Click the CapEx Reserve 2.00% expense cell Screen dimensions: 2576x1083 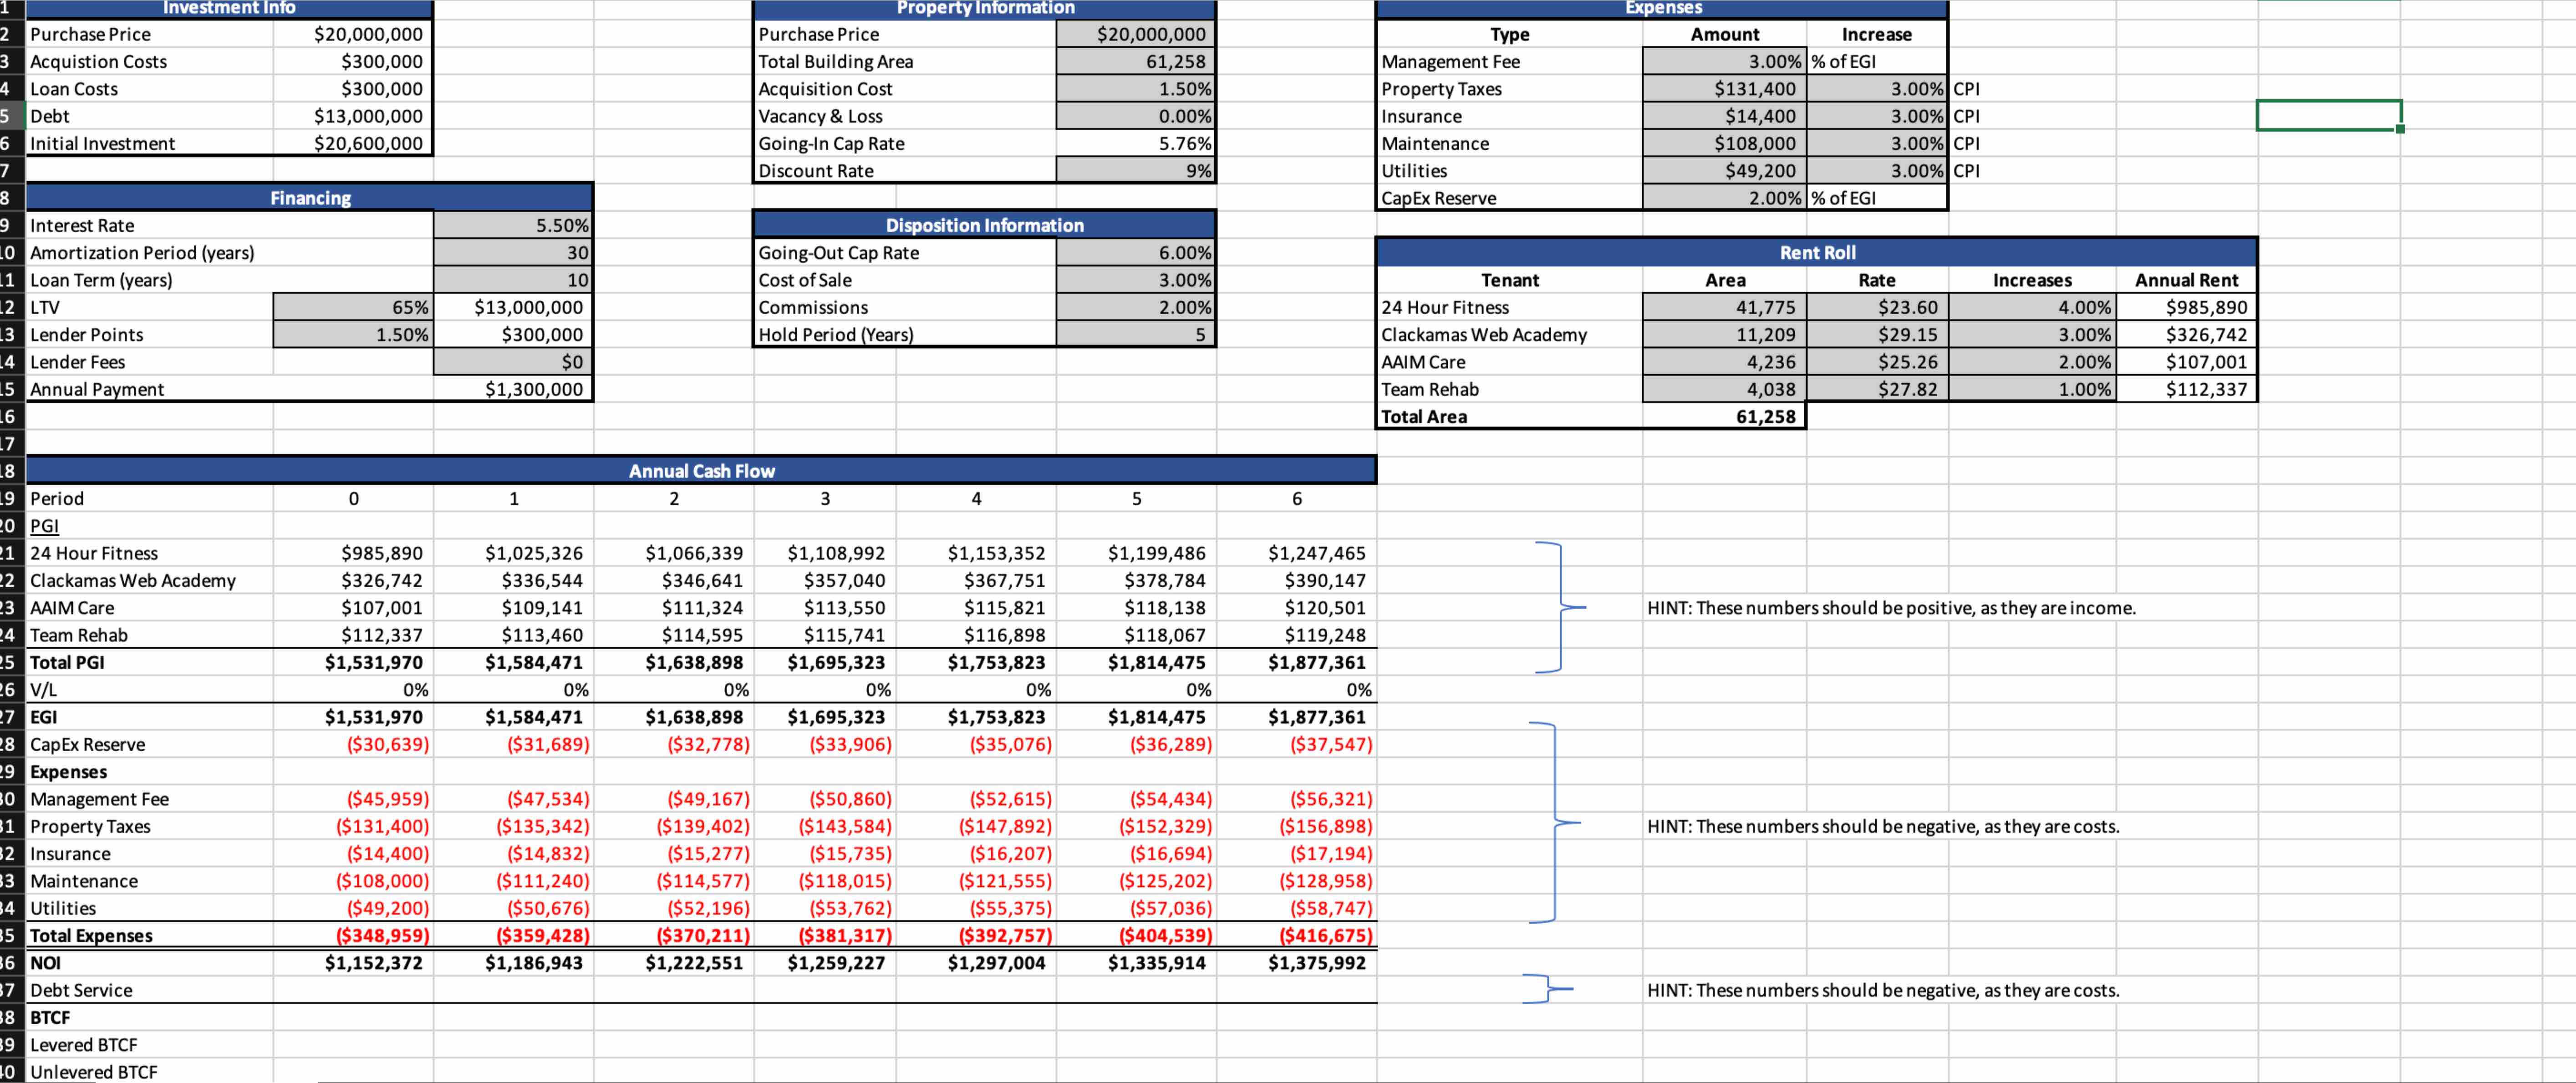(x=1724, y=198)
